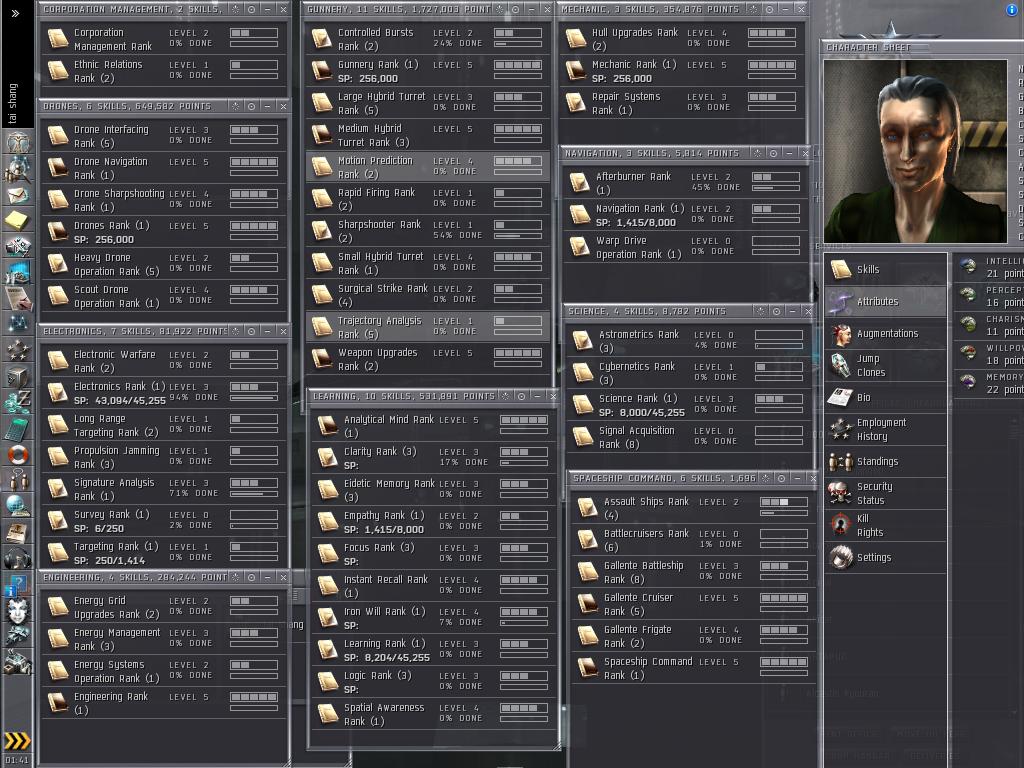Toggle pin on Engineering skills window

point(236,577)
